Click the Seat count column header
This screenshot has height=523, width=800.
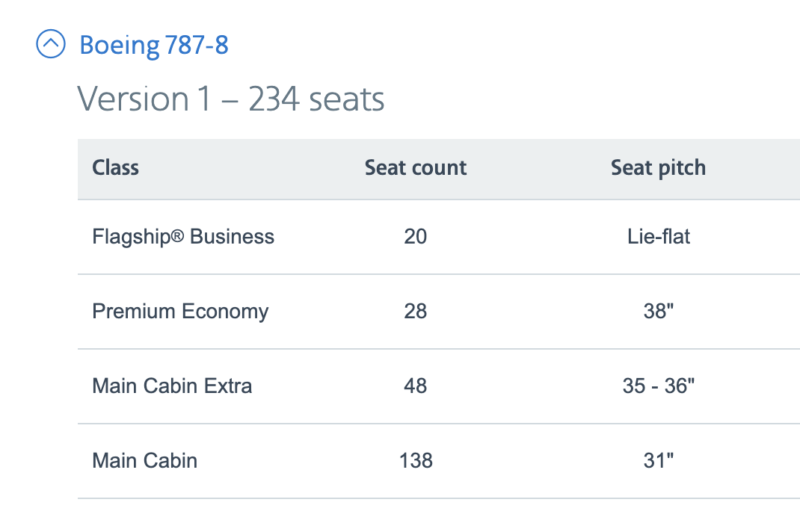point(415,167)
